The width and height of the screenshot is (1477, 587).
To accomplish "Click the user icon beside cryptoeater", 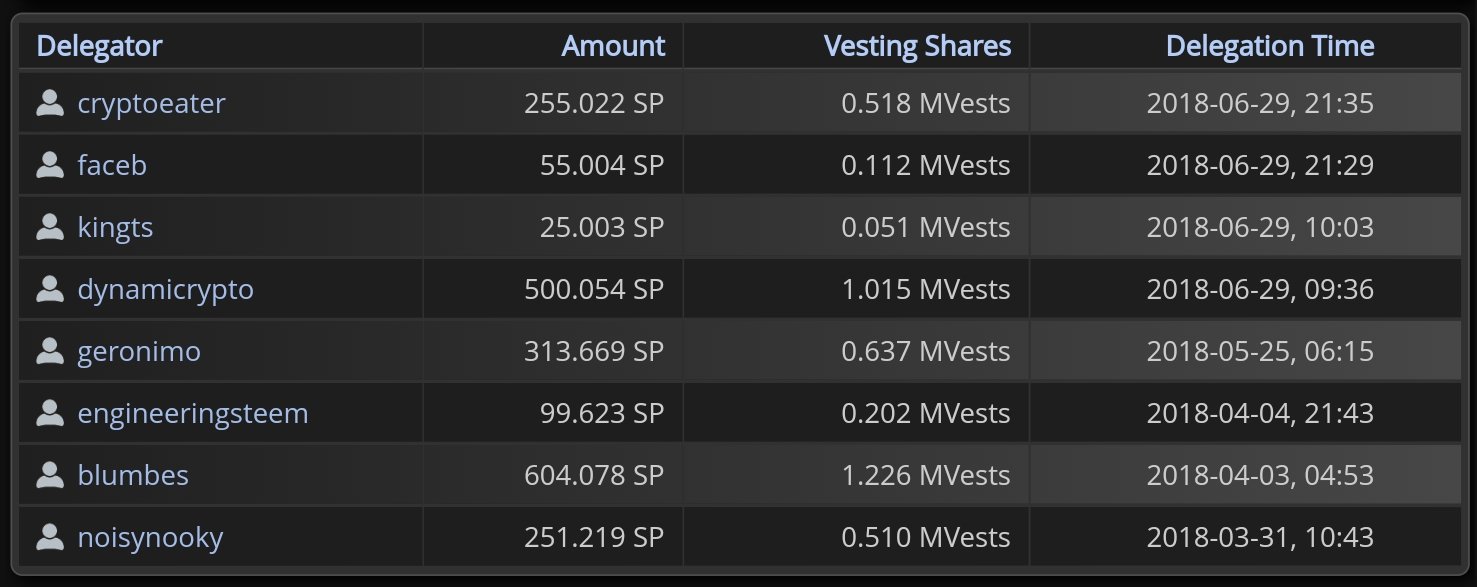I will 50,103.
